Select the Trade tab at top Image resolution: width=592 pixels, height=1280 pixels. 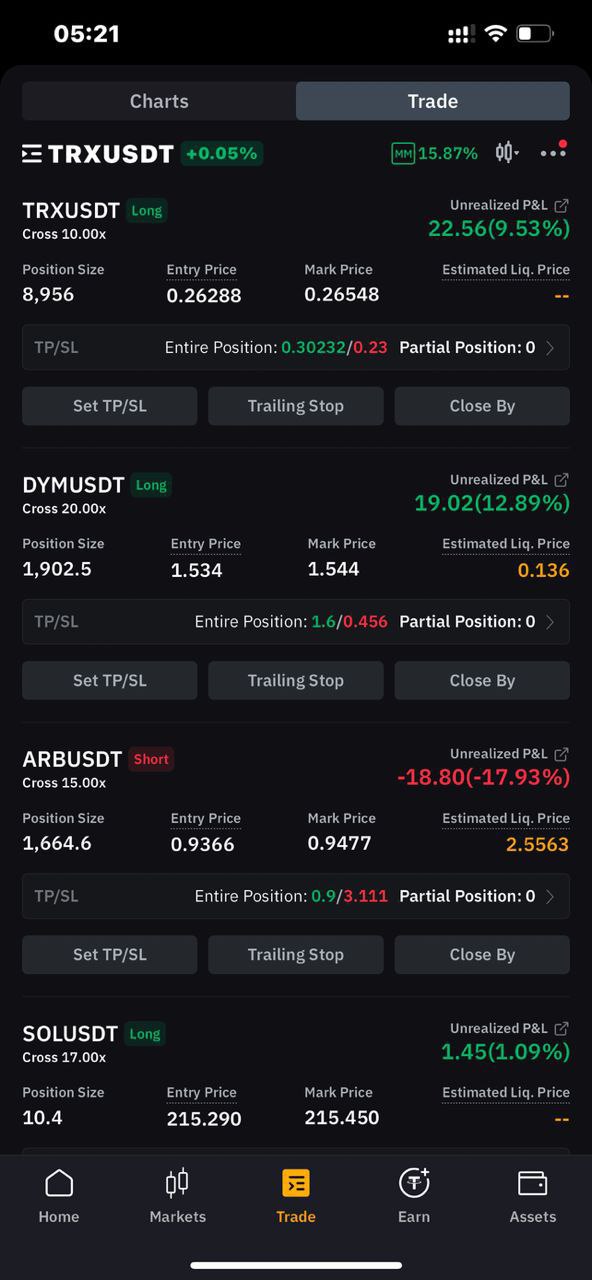pyautogui.click(x=432, y=100)
